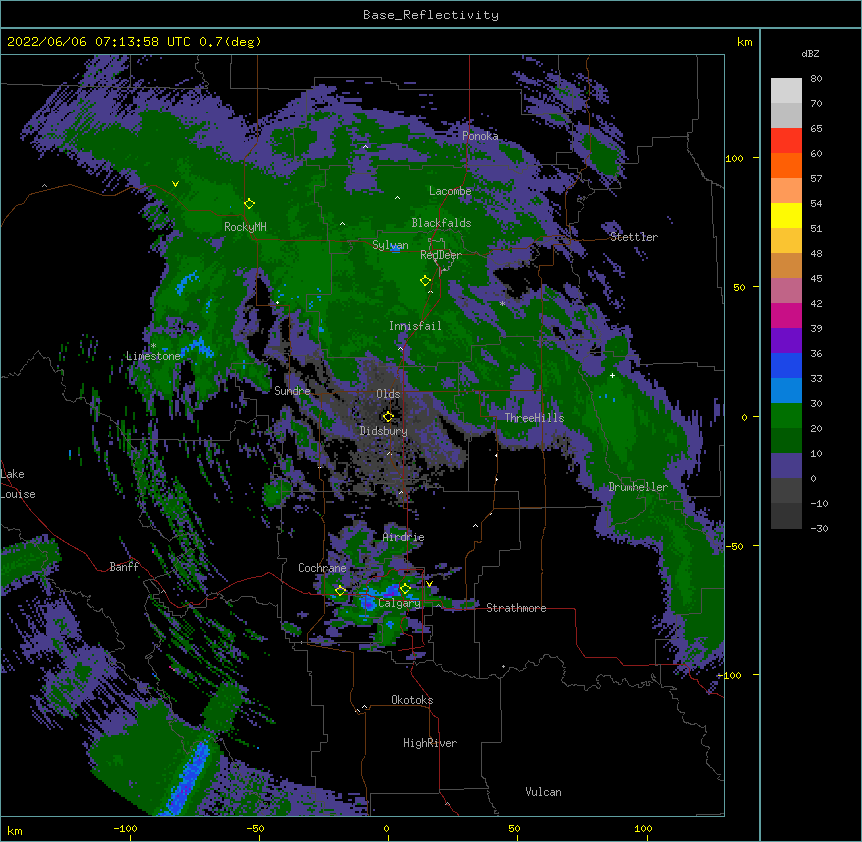
Task: Click the RockyMH city label
Action: pyautogui.click(x=245, y=227)
